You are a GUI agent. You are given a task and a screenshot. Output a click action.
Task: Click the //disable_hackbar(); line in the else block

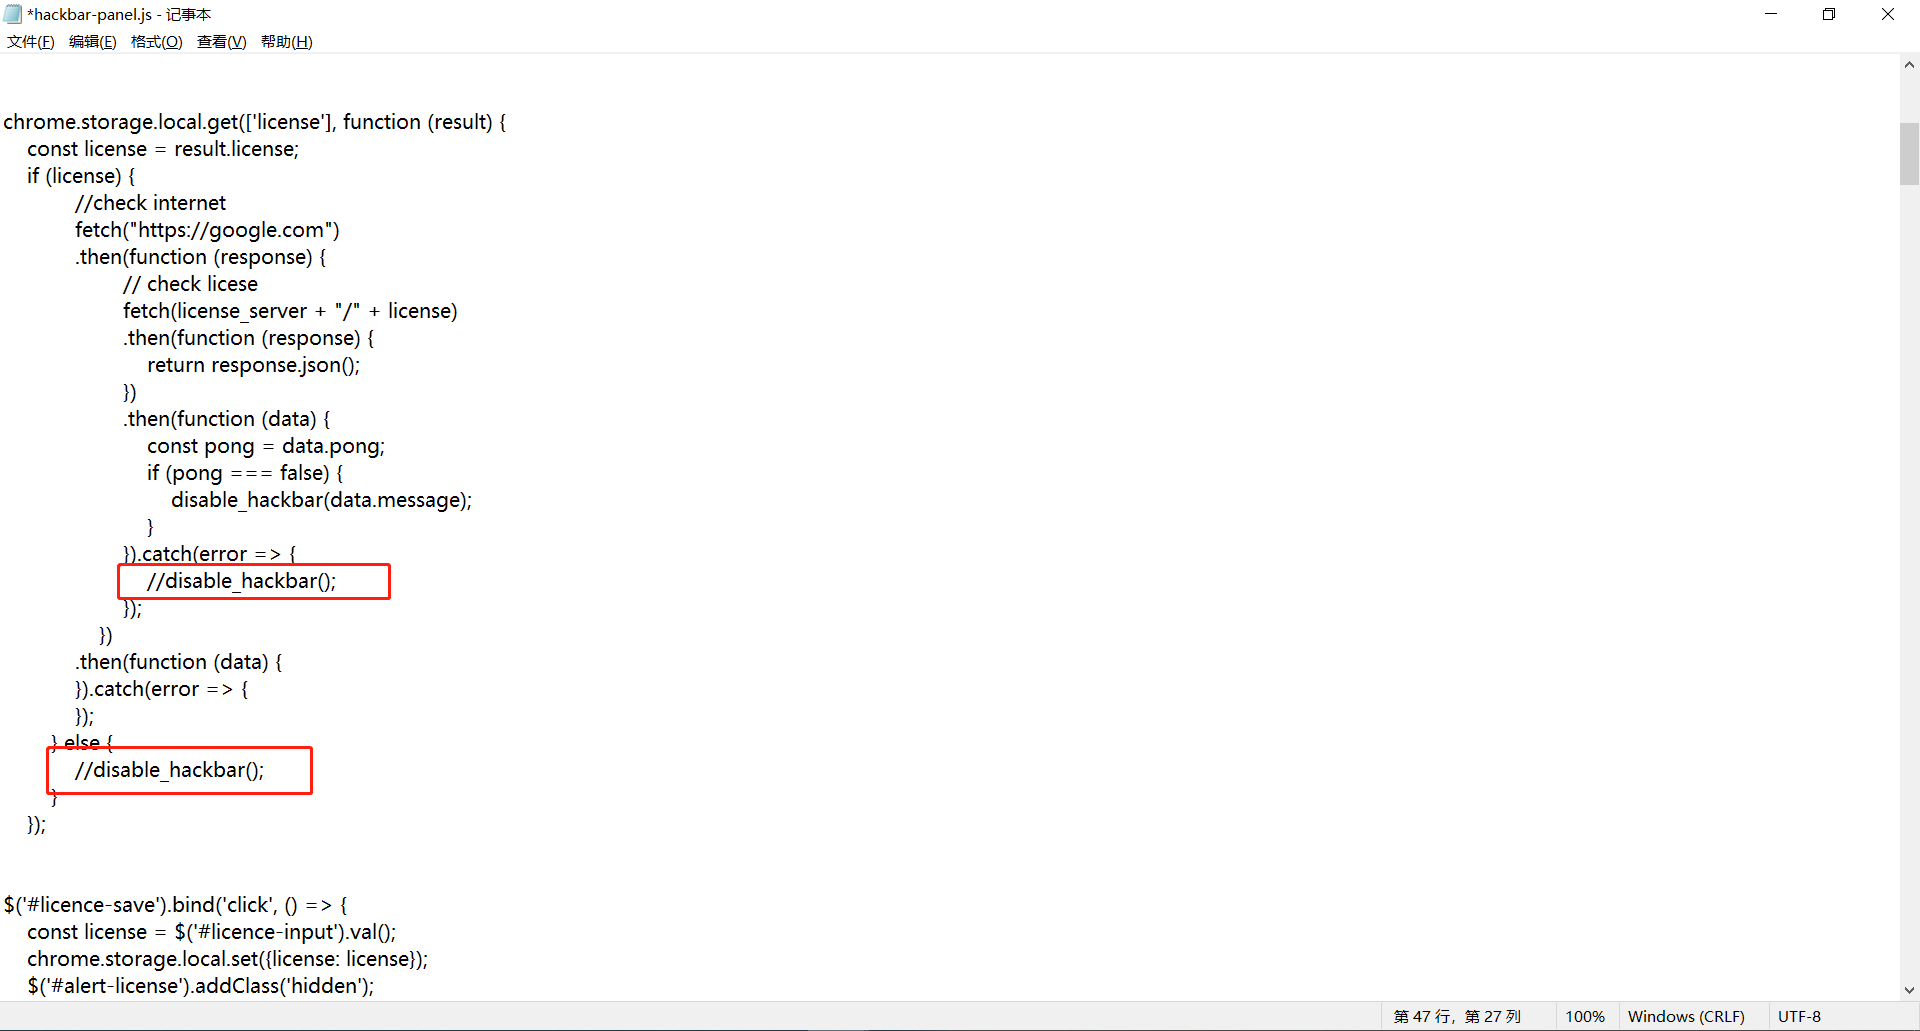coord(169,770)
